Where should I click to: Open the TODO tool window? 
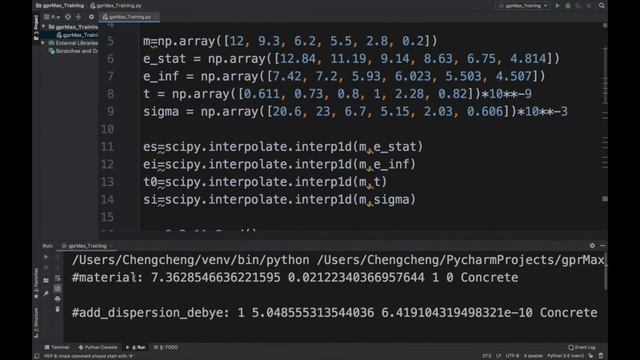point(166,347)
